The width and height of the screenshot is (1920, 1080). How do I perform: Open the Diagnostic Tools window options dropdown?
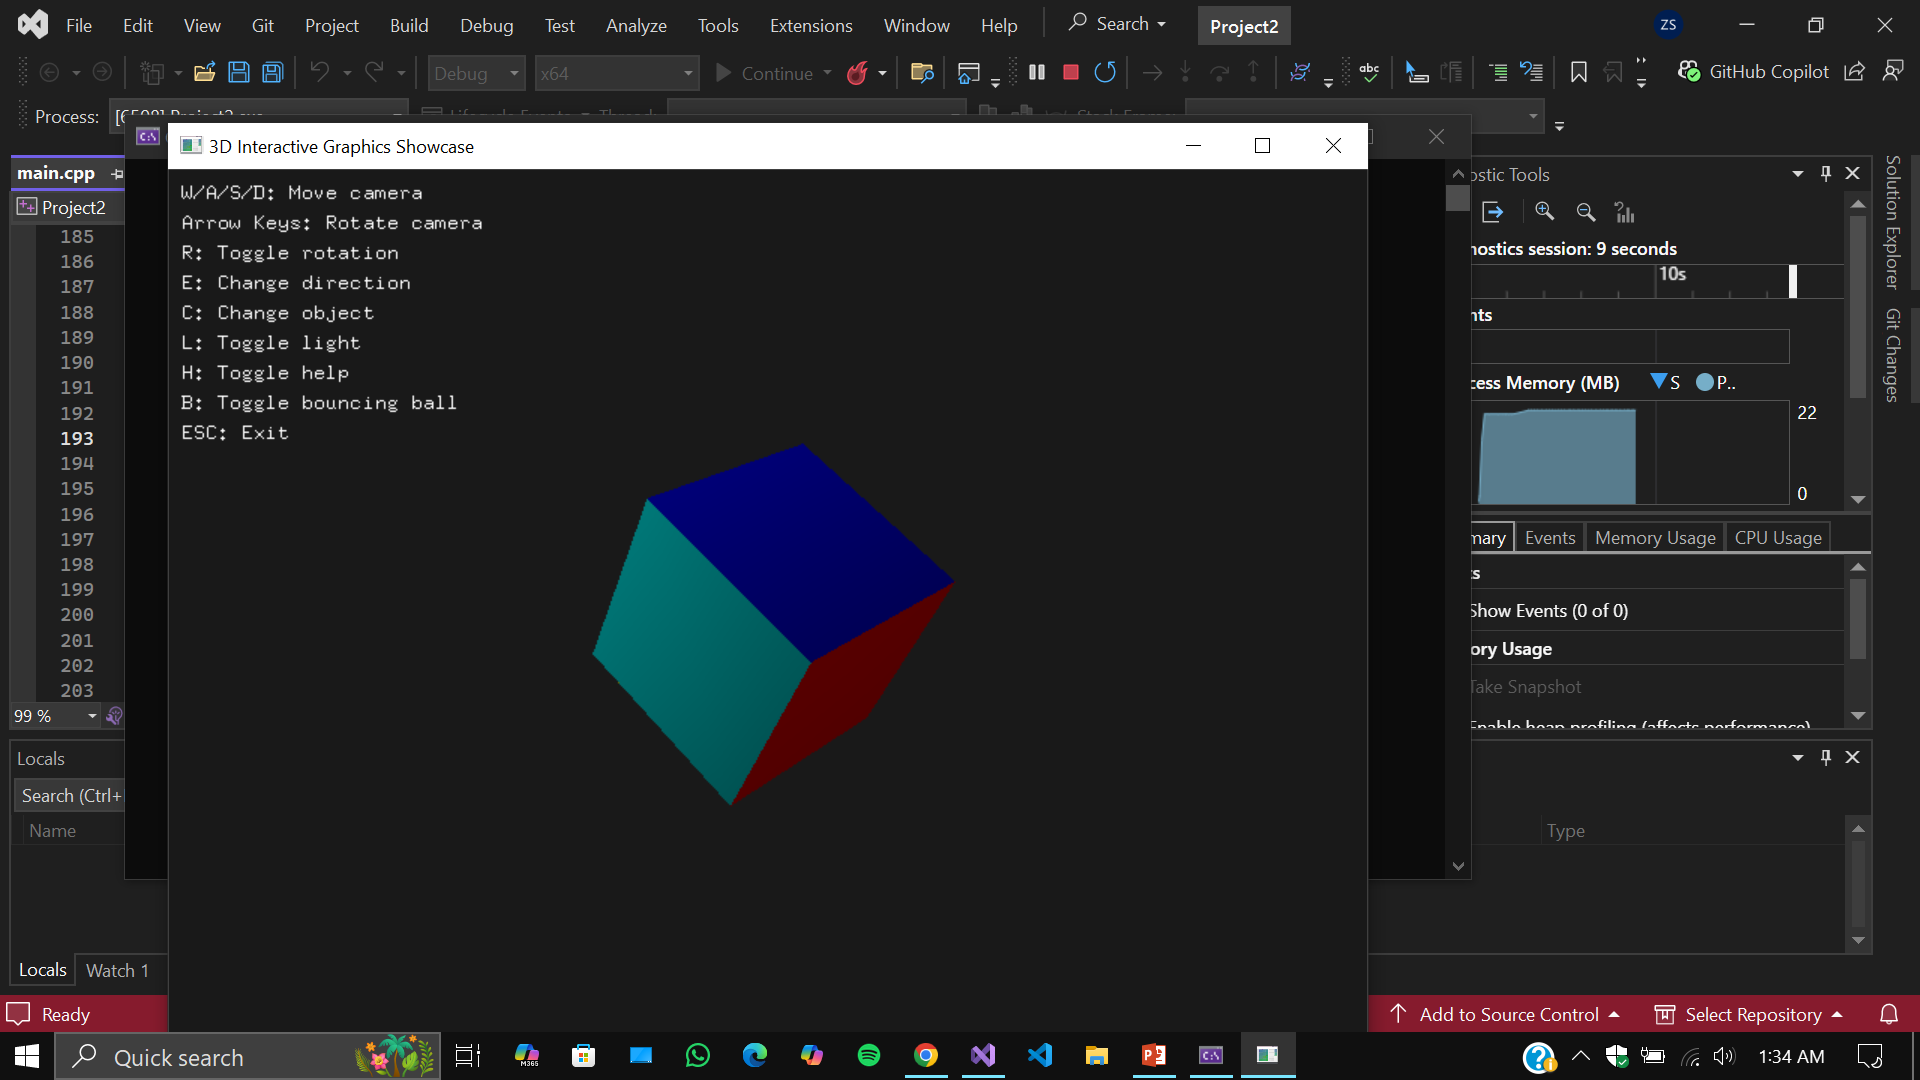[1798, 173]
